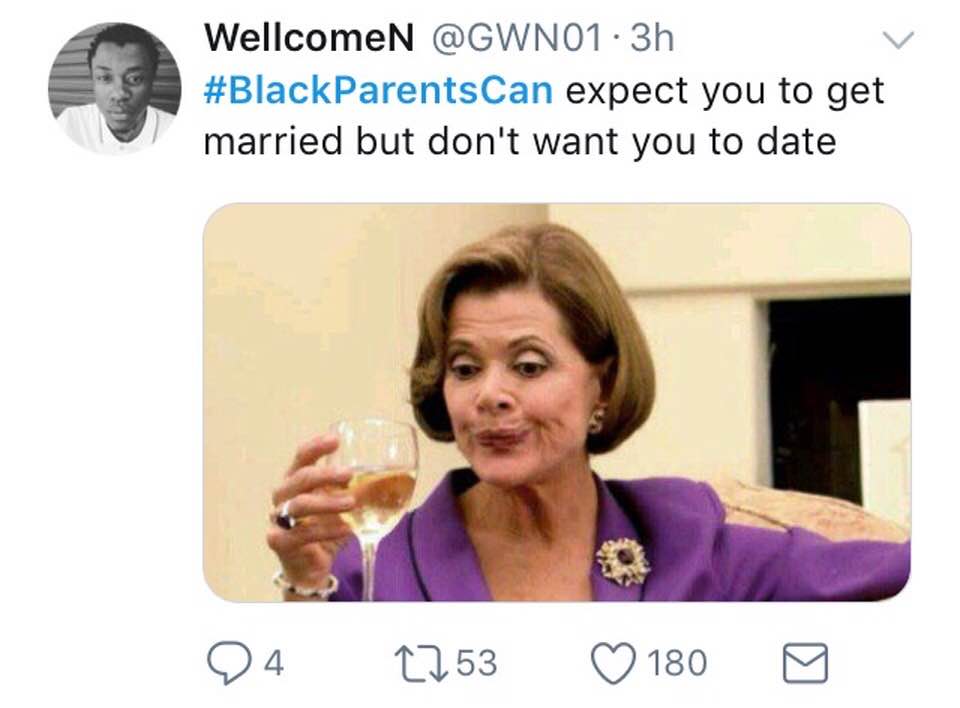The height and width of the screenshot is (708, 960).
Task: Click the 'expect you to get' tweet text
Action: point(725,92)
